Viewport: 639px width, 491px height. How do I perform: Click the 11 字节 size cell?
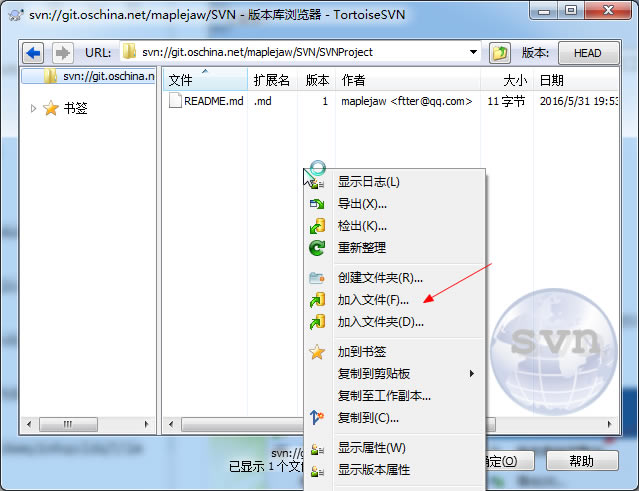(x=506, y=101)
